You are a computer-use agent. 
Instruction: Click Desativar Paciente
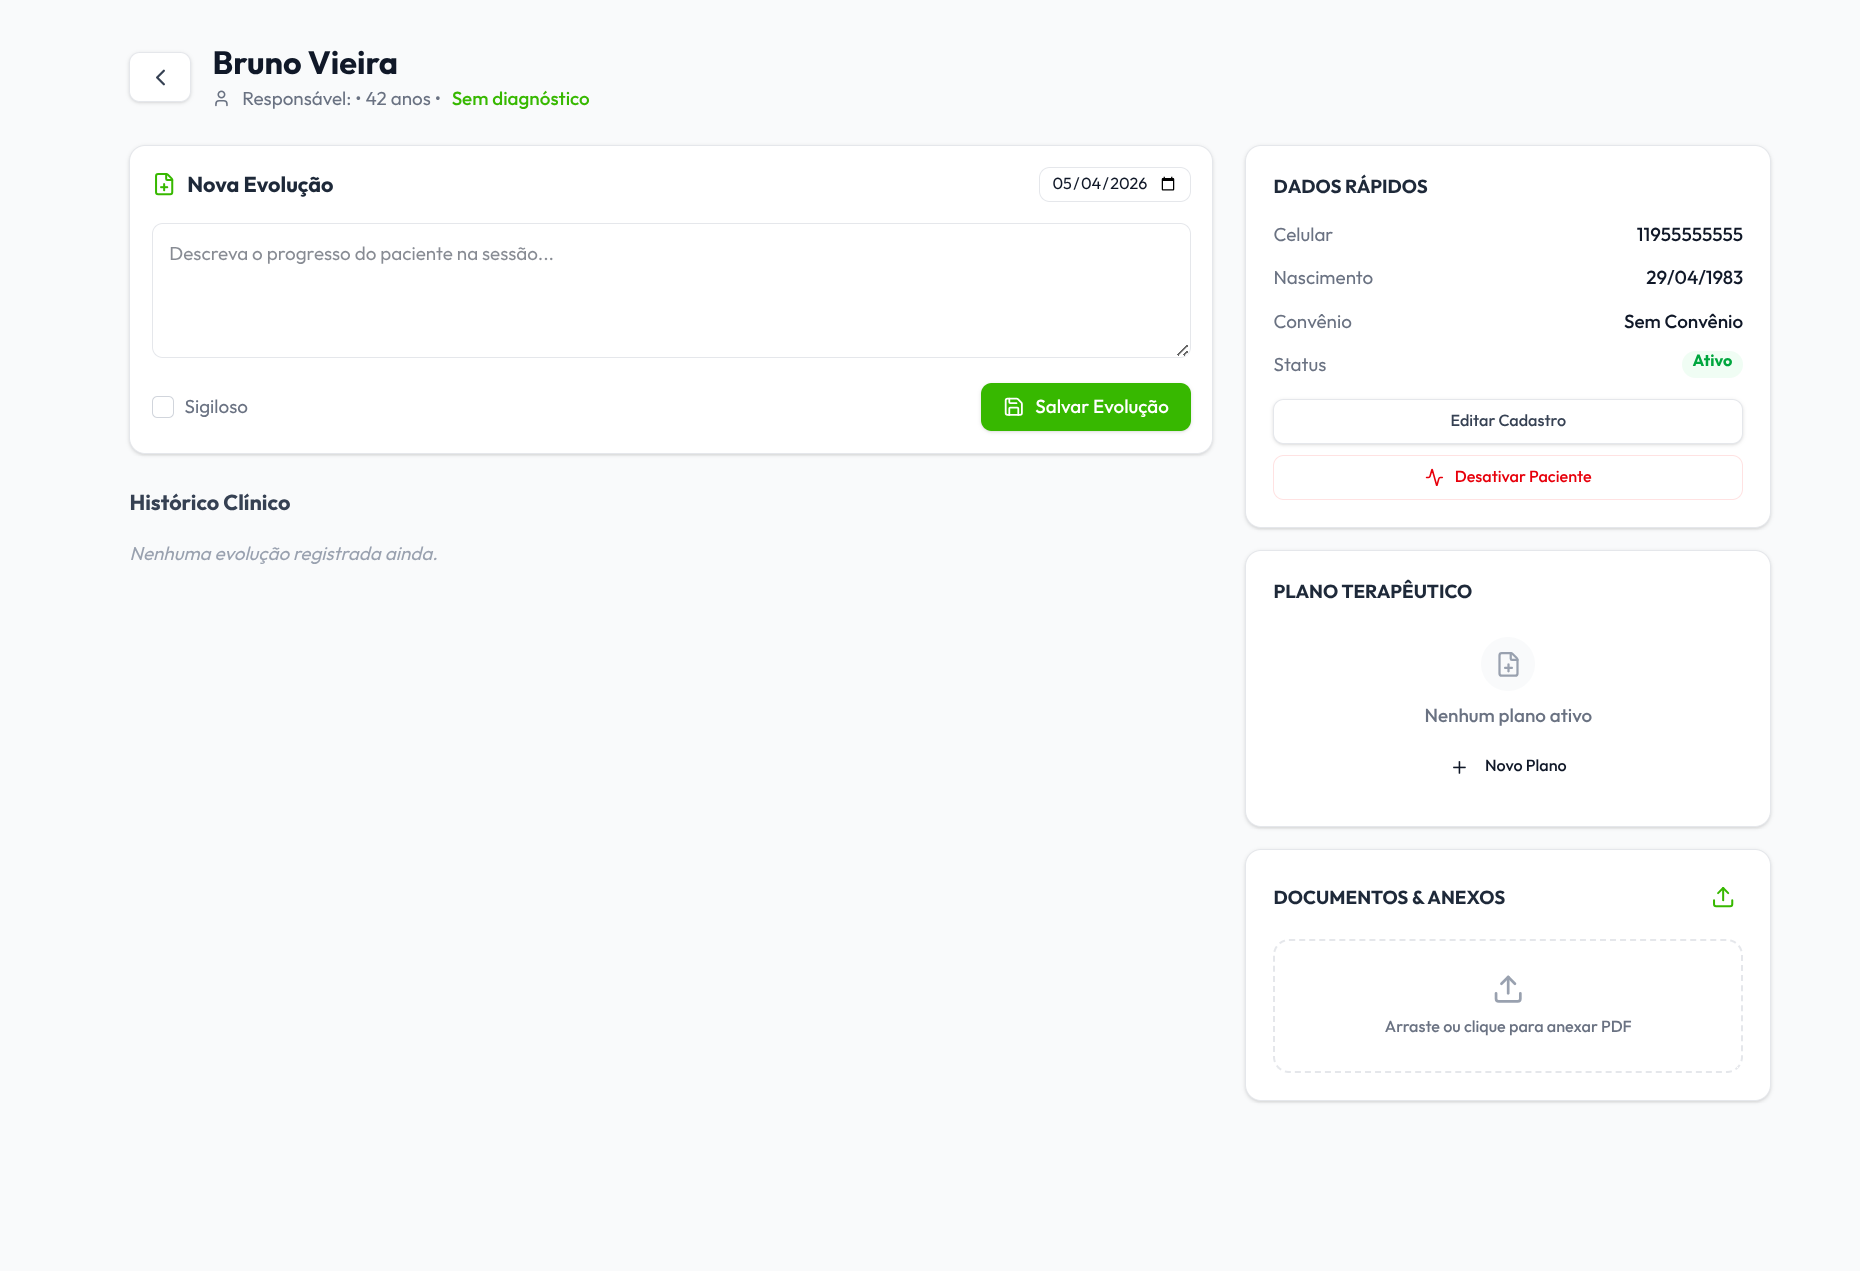(1507, 477)
